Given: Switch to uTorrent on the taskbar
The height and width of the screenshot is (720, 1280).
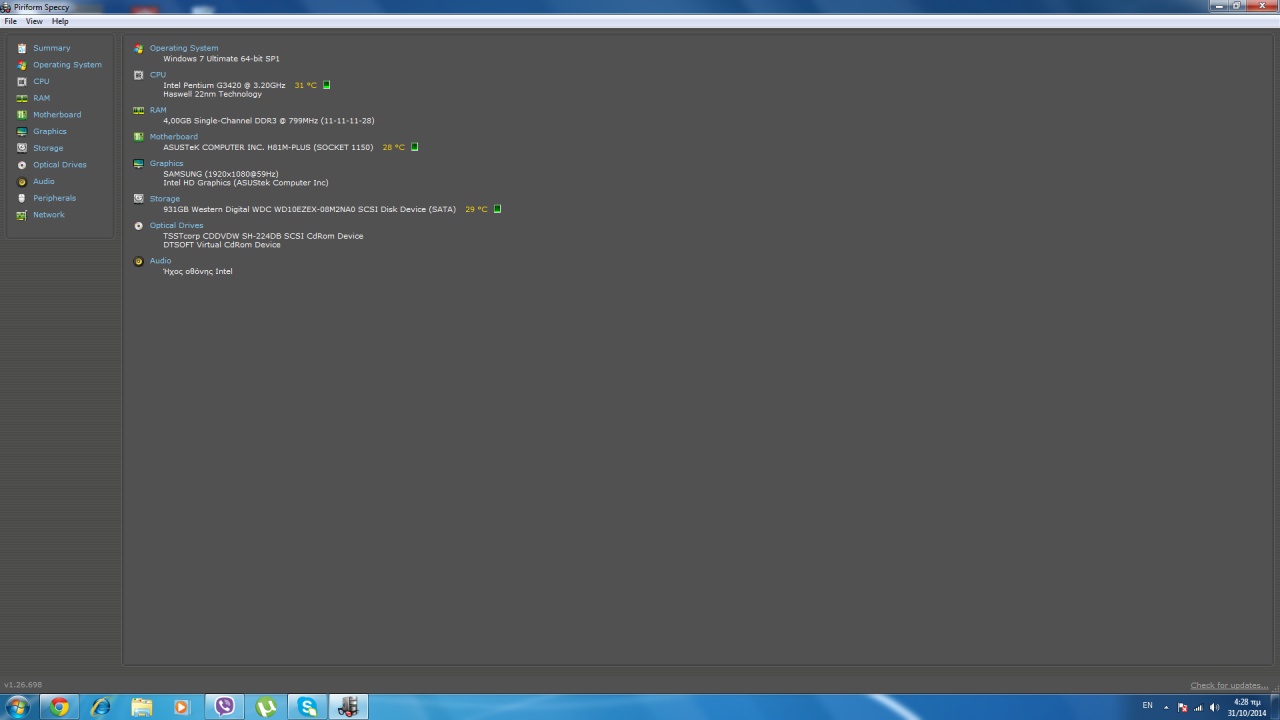Looking at the screenshot, I should (x=266, y=707).
